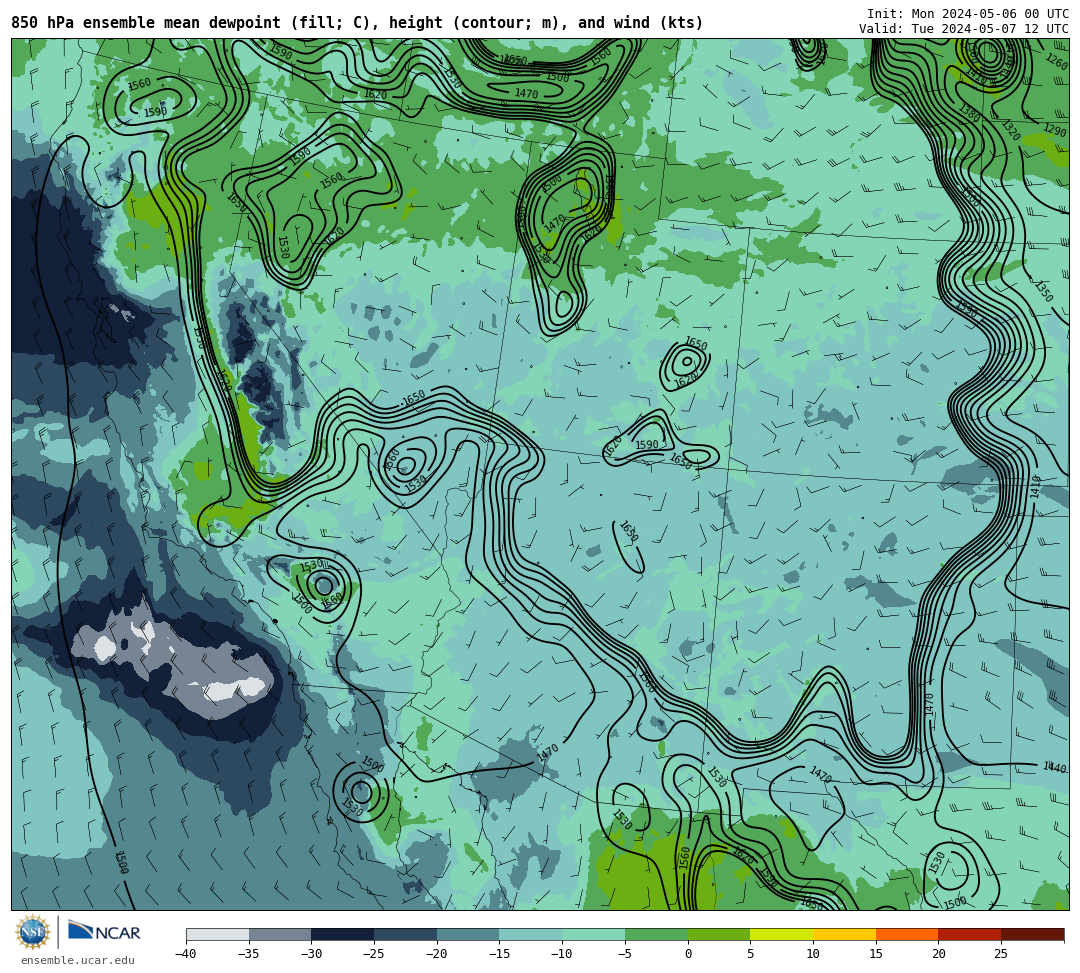Pick the light teal -15 to -10 colorbar segment
The image size is (1080, 973).
tap(531, 934)
